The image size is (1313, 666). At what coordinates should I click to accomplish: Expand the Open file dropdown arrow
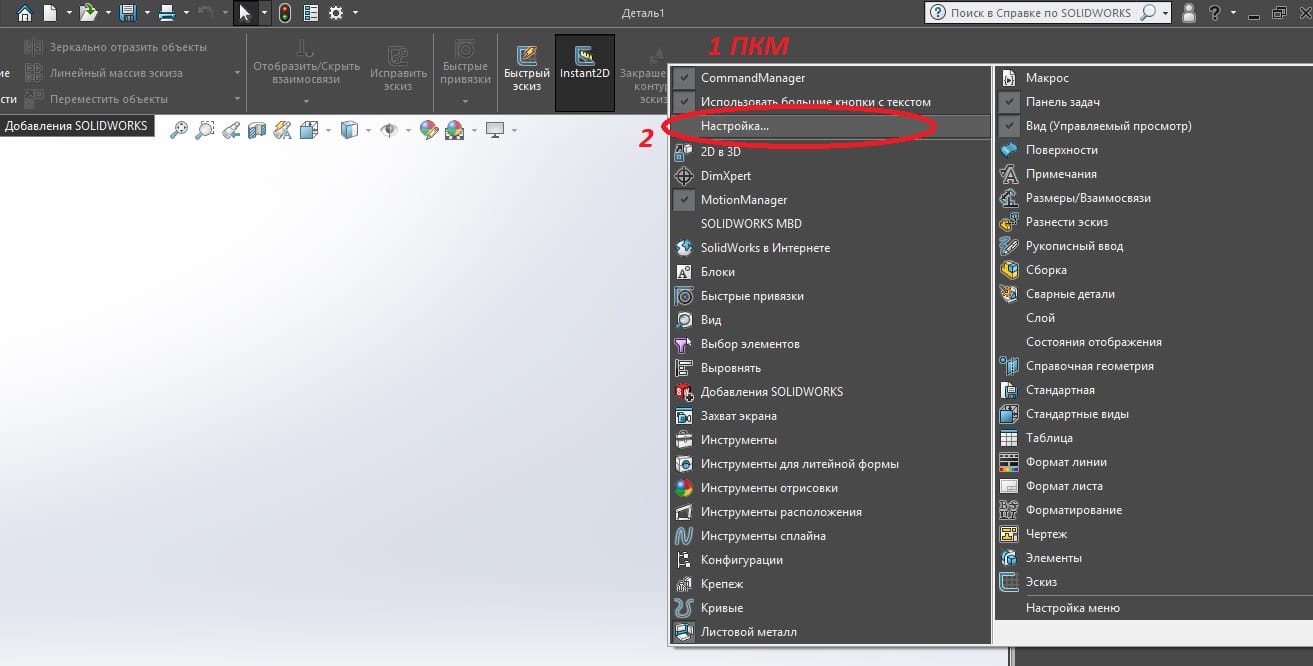click(107, 13)
